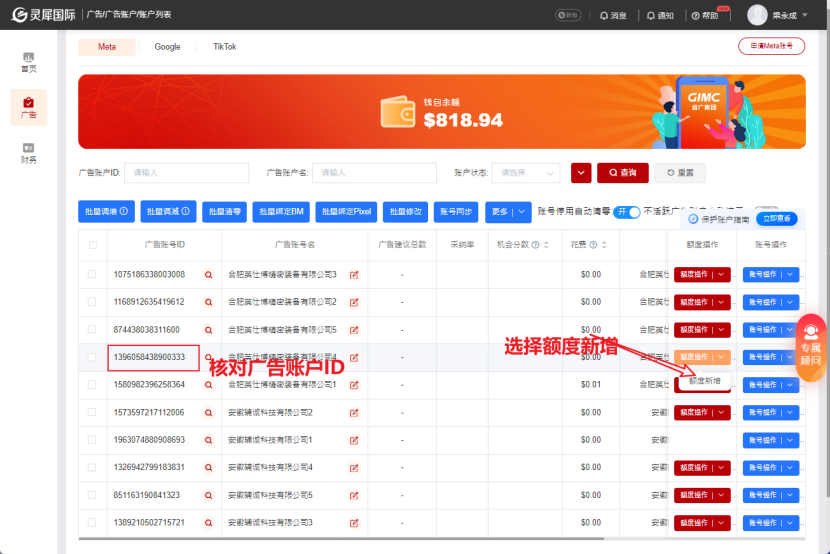Focus the 广告账户ID input field
Viewport: 830px width, 554px height.
click(x=186, y=172)
